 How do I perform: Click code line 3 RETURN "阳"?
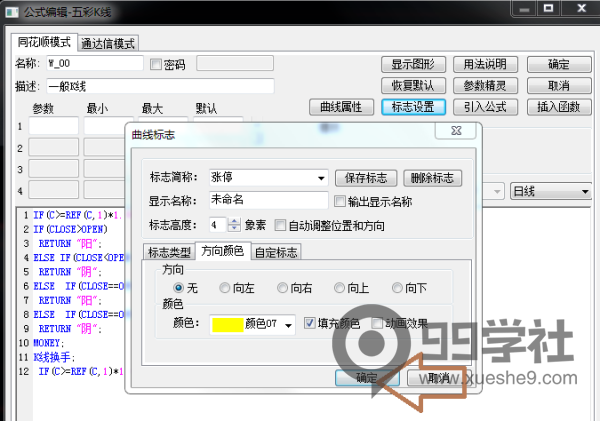coord(70,243)
